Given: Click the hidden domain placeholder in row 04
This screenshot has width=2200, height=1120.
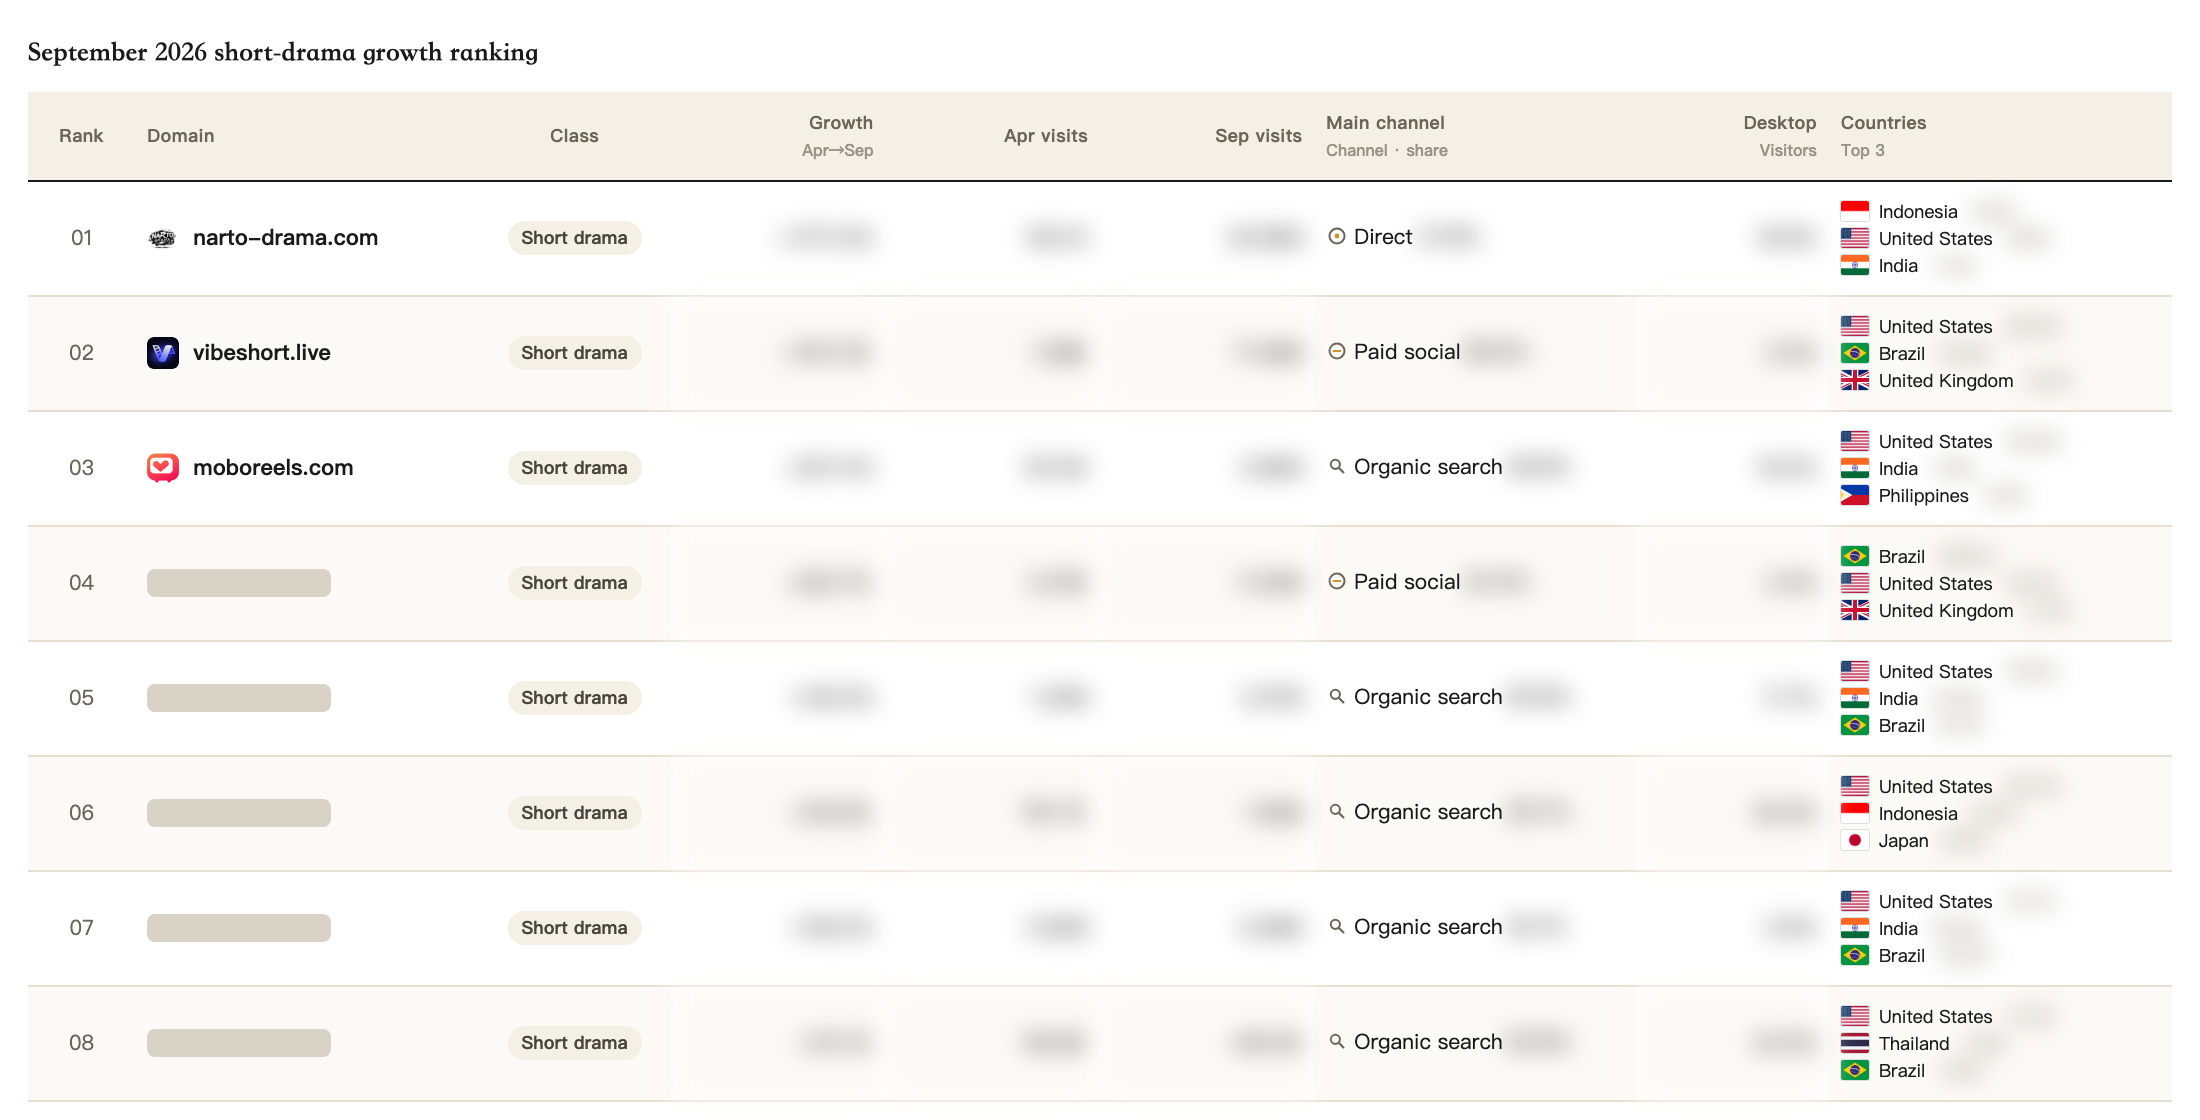Looking at the screenshot, I should tap(239, 583).
